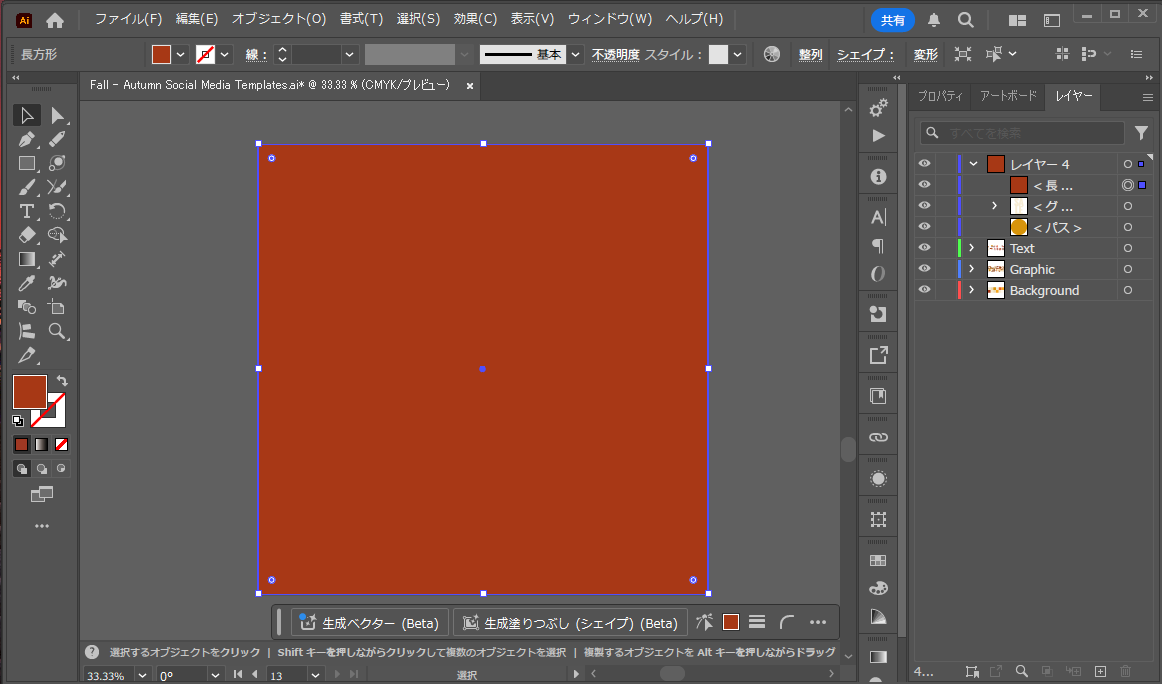Open the fill color dropdown in control bar
The height and width of the screenshot is (684, 1162).
180,54
